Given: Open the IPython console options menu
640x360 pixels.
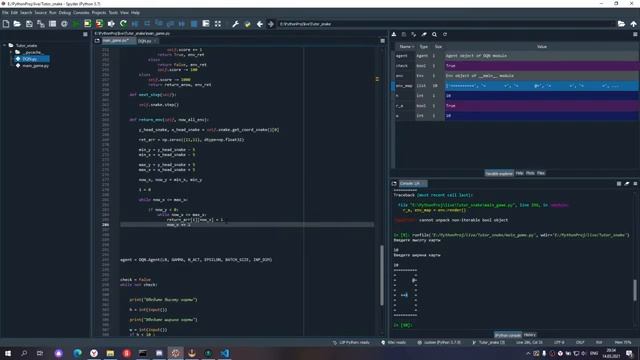Looking at the screenshot, I should [x=635, y=184].
